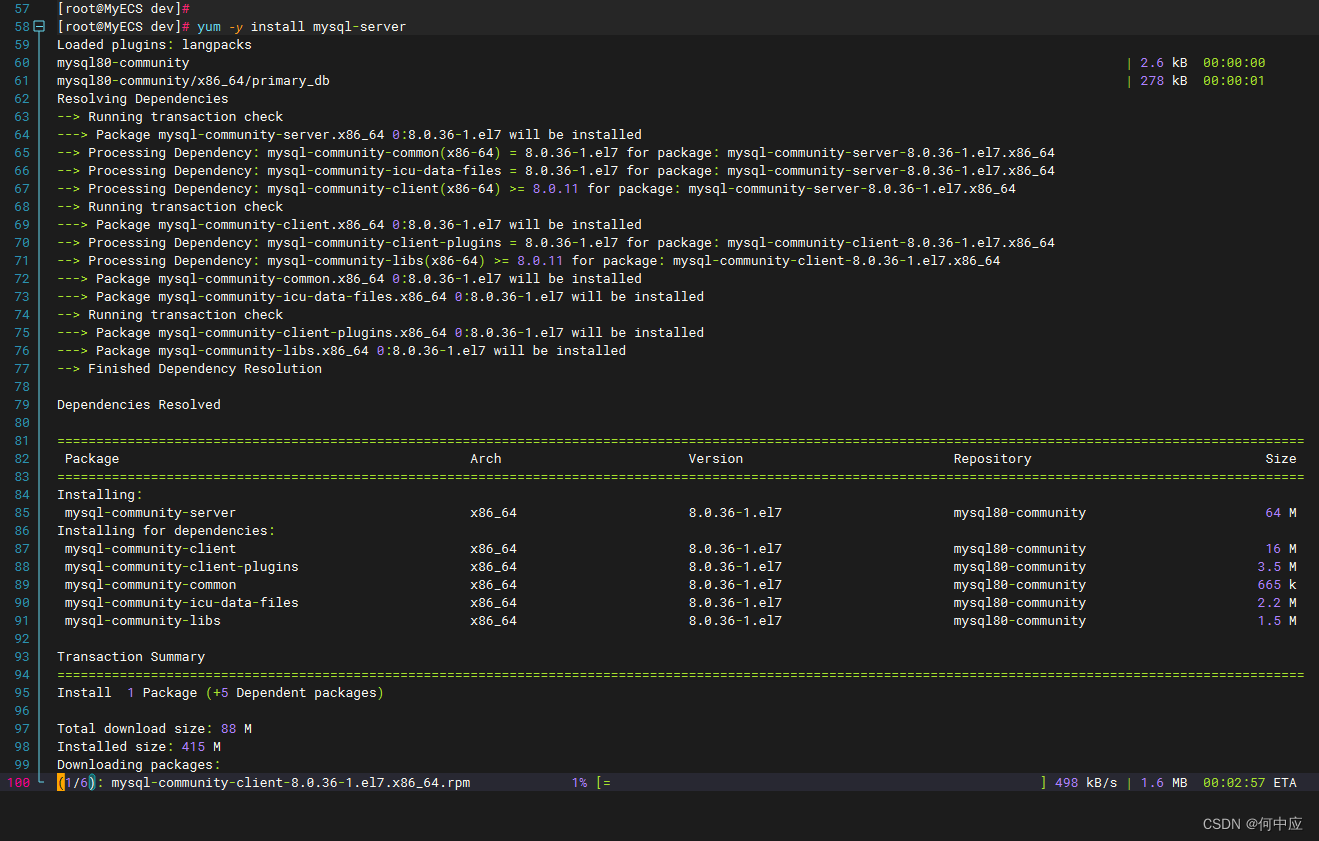Click the '278 kB' download size
The width and height of the screenshot is (1319, 841).
pyautogui.click(x=1164, y=81)
